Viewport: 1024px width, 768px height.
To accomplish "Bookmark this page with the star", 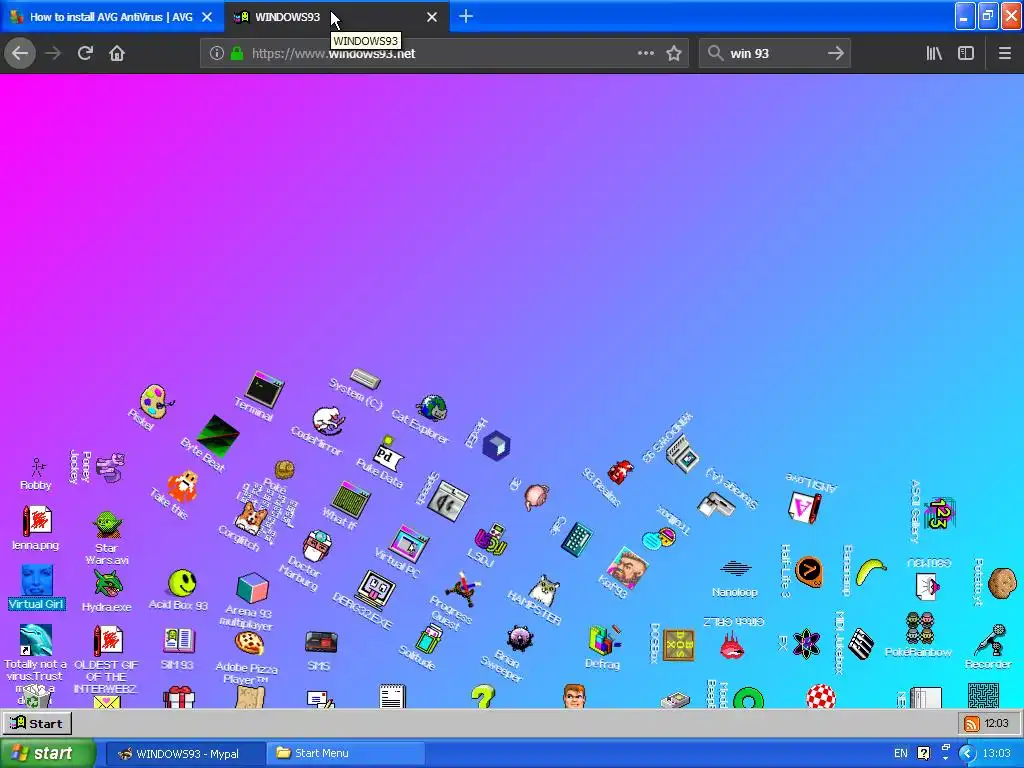I will [674, 54].
